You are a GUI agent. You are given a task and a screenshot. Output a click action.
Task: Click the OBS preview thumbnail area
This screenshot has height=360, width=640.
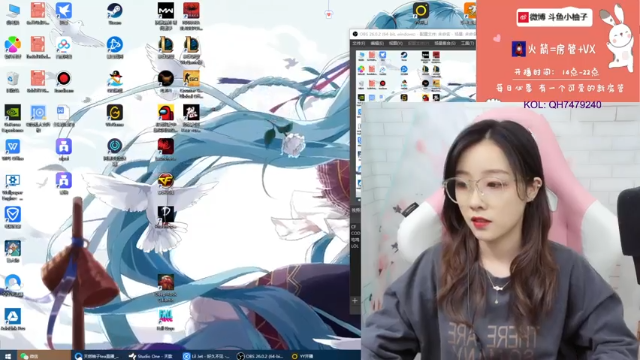coord(414,76)
